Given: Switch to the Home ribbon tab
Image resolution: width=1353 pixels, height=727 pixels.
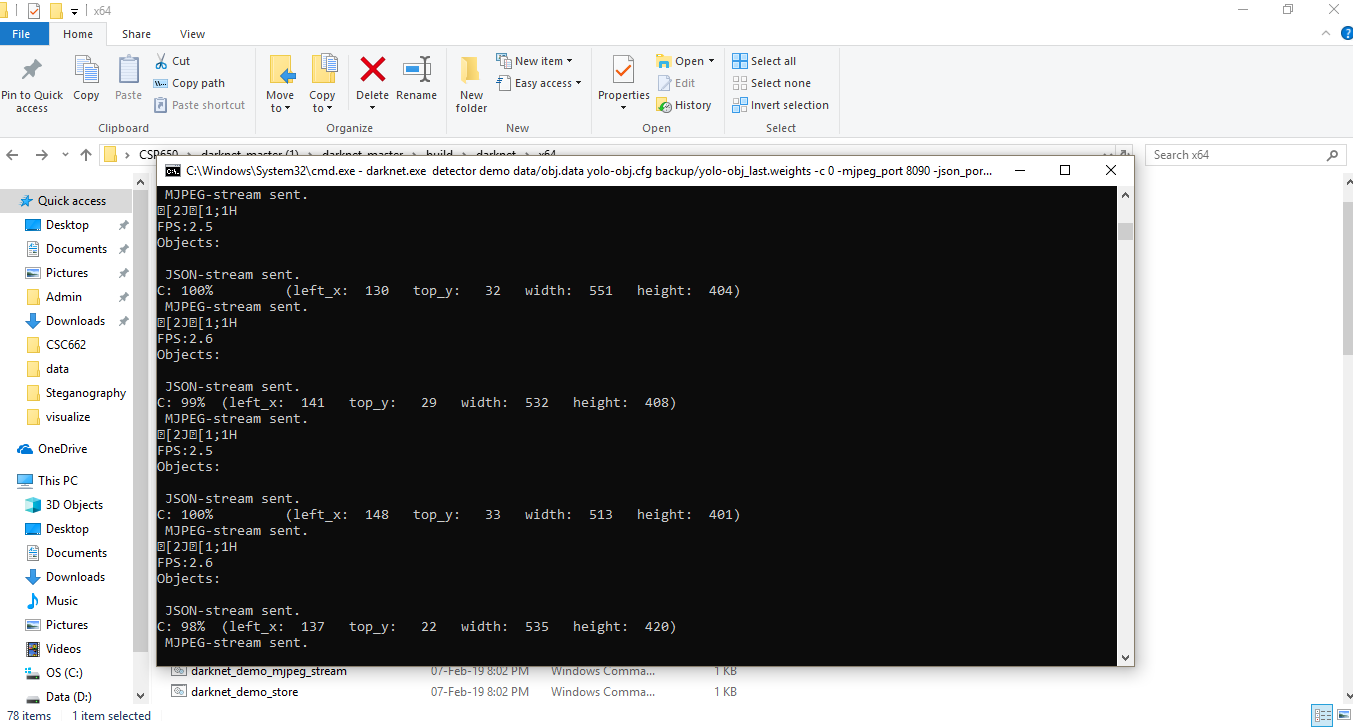Looking at the screenshot, I should pyautogui.click(x=78, y=34).
